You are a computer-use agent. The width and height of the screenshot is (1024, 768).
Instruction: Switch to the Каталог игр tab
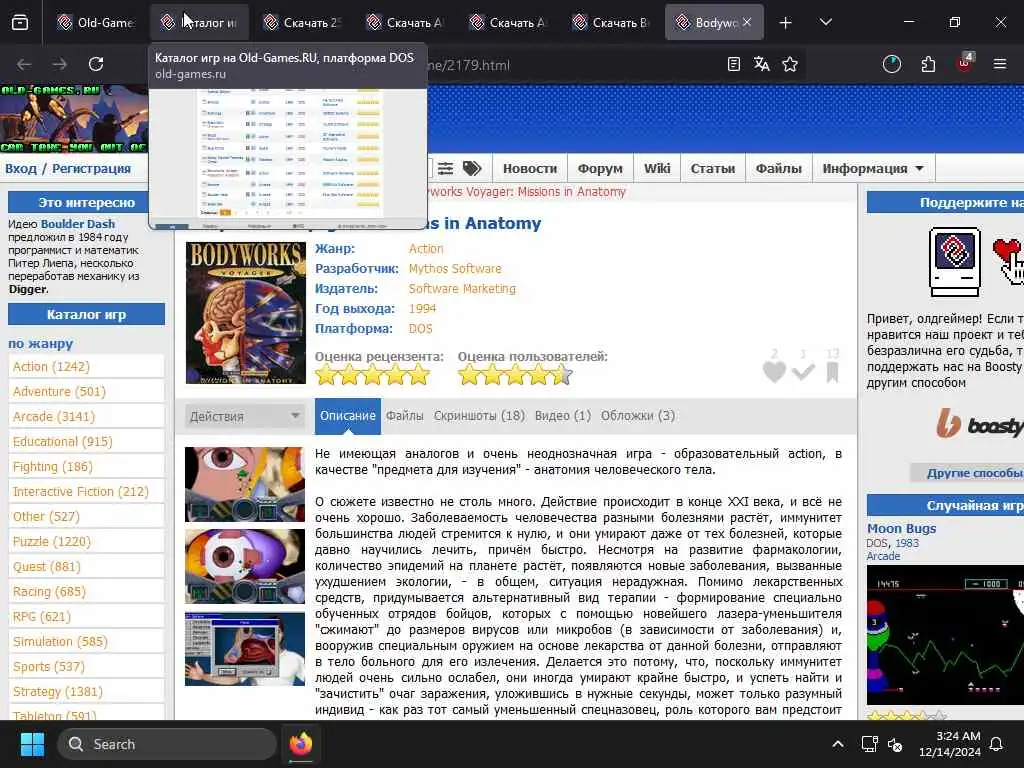[199, 22]
